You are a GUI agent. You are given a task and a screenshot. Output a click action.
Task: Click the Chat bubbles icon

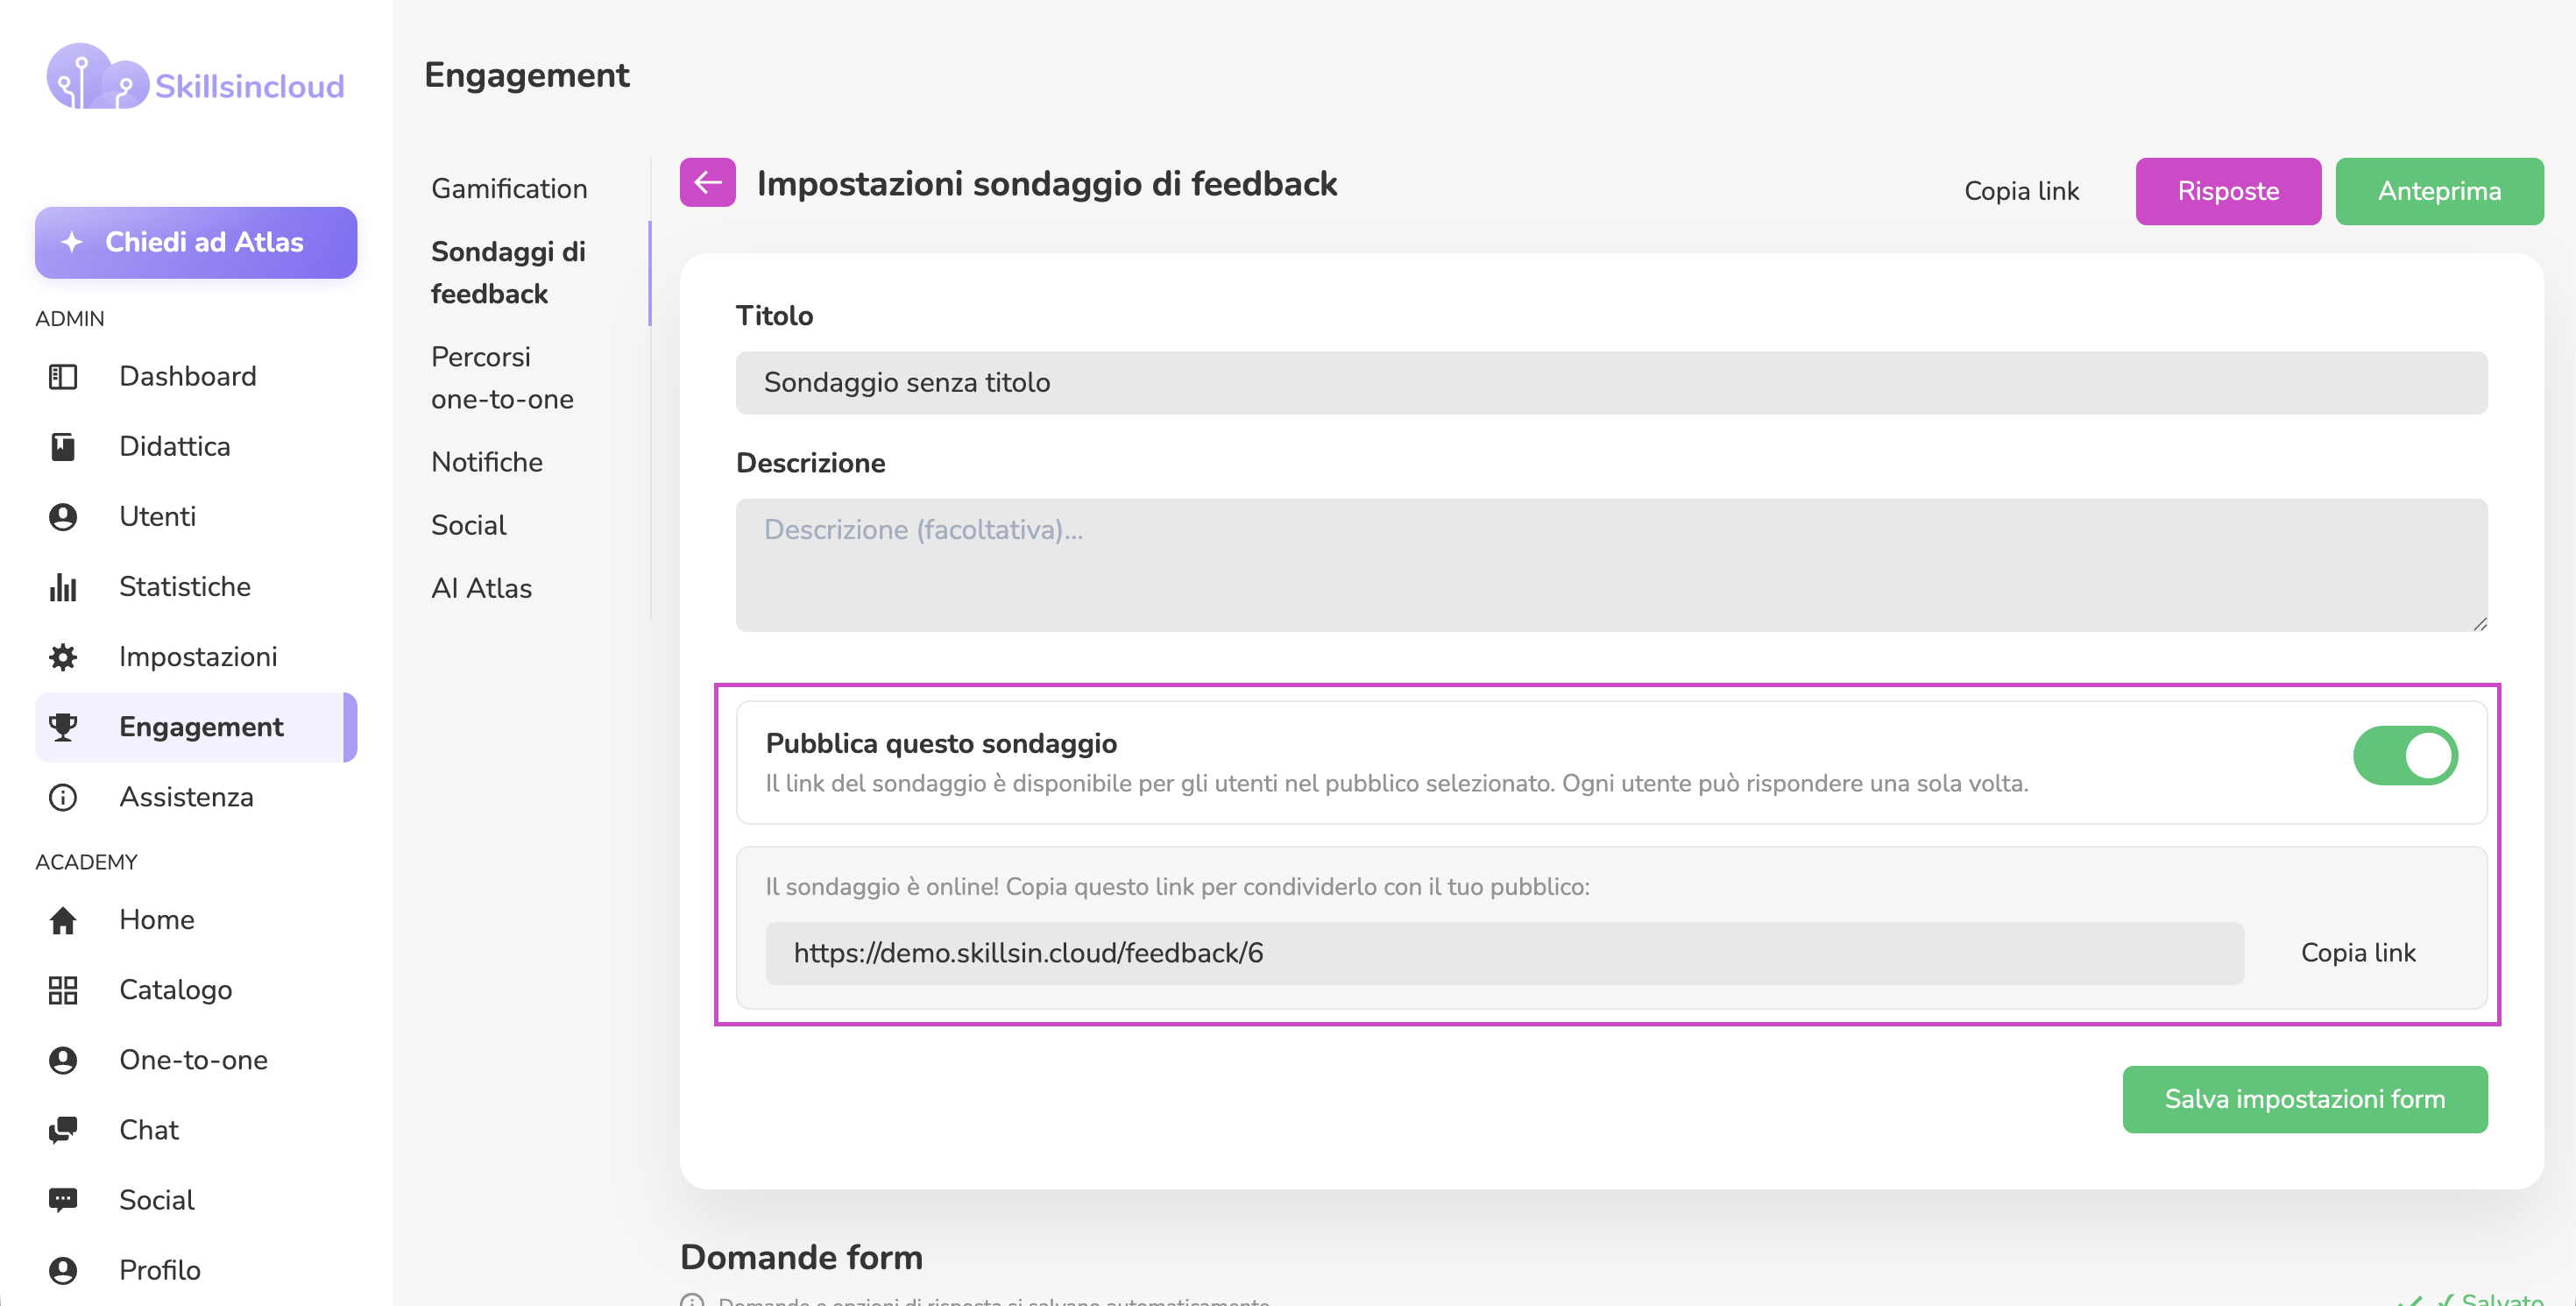63,1130
